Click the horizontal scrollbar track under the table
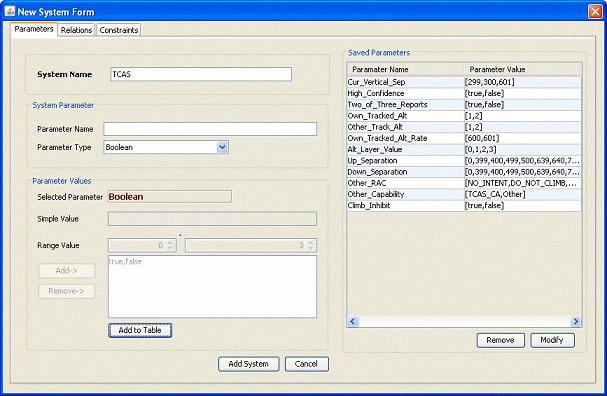The width and height of the screenshot is (607, 396). (464, 321)
